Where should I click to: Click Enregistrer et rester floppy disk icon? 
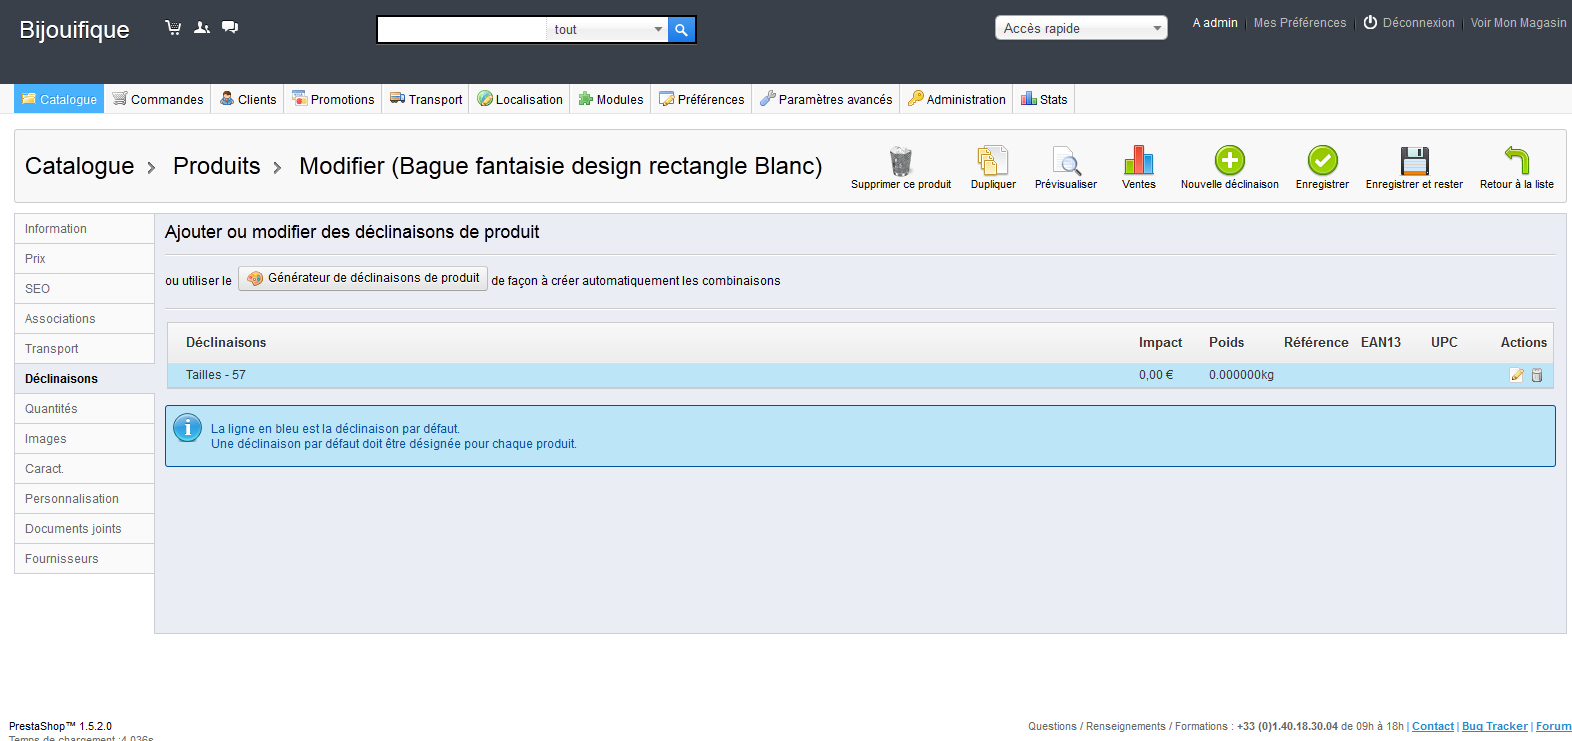[1414, 162]
